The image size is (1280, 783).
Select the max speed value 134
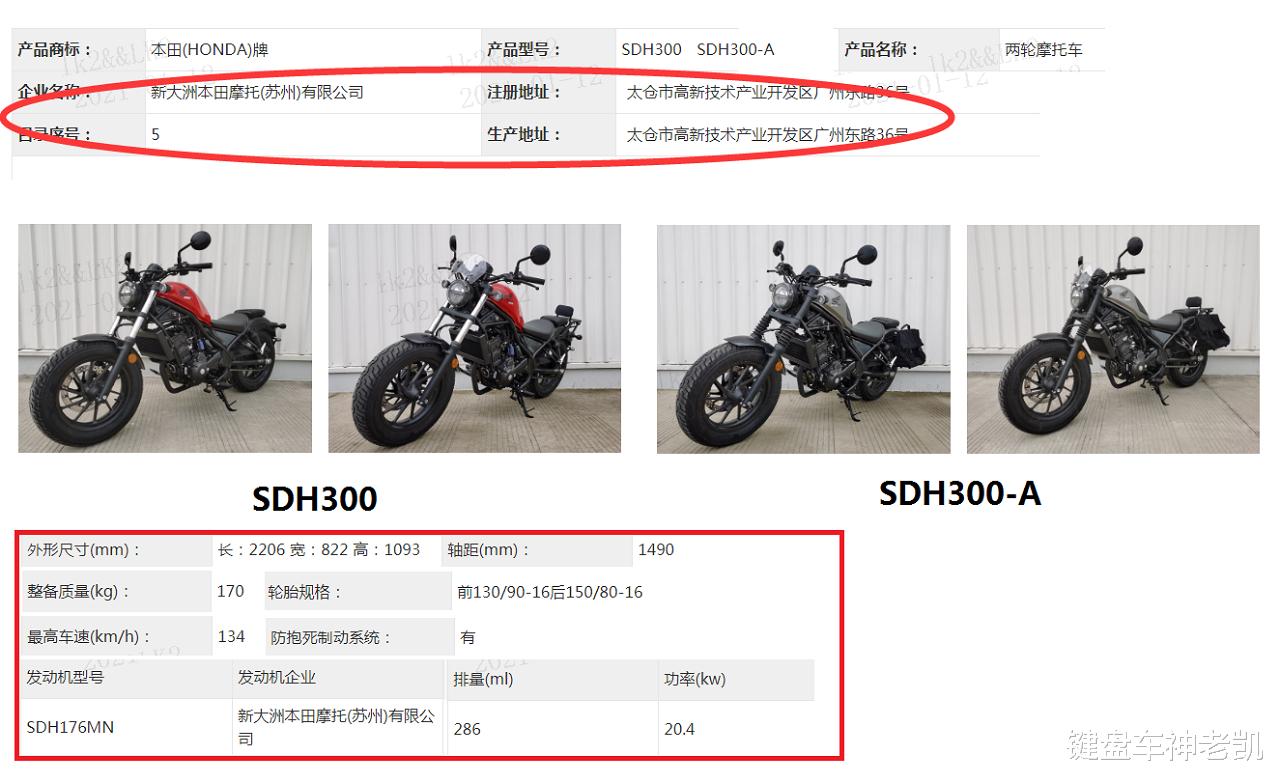pyautogui.click(x=231, y=636)
